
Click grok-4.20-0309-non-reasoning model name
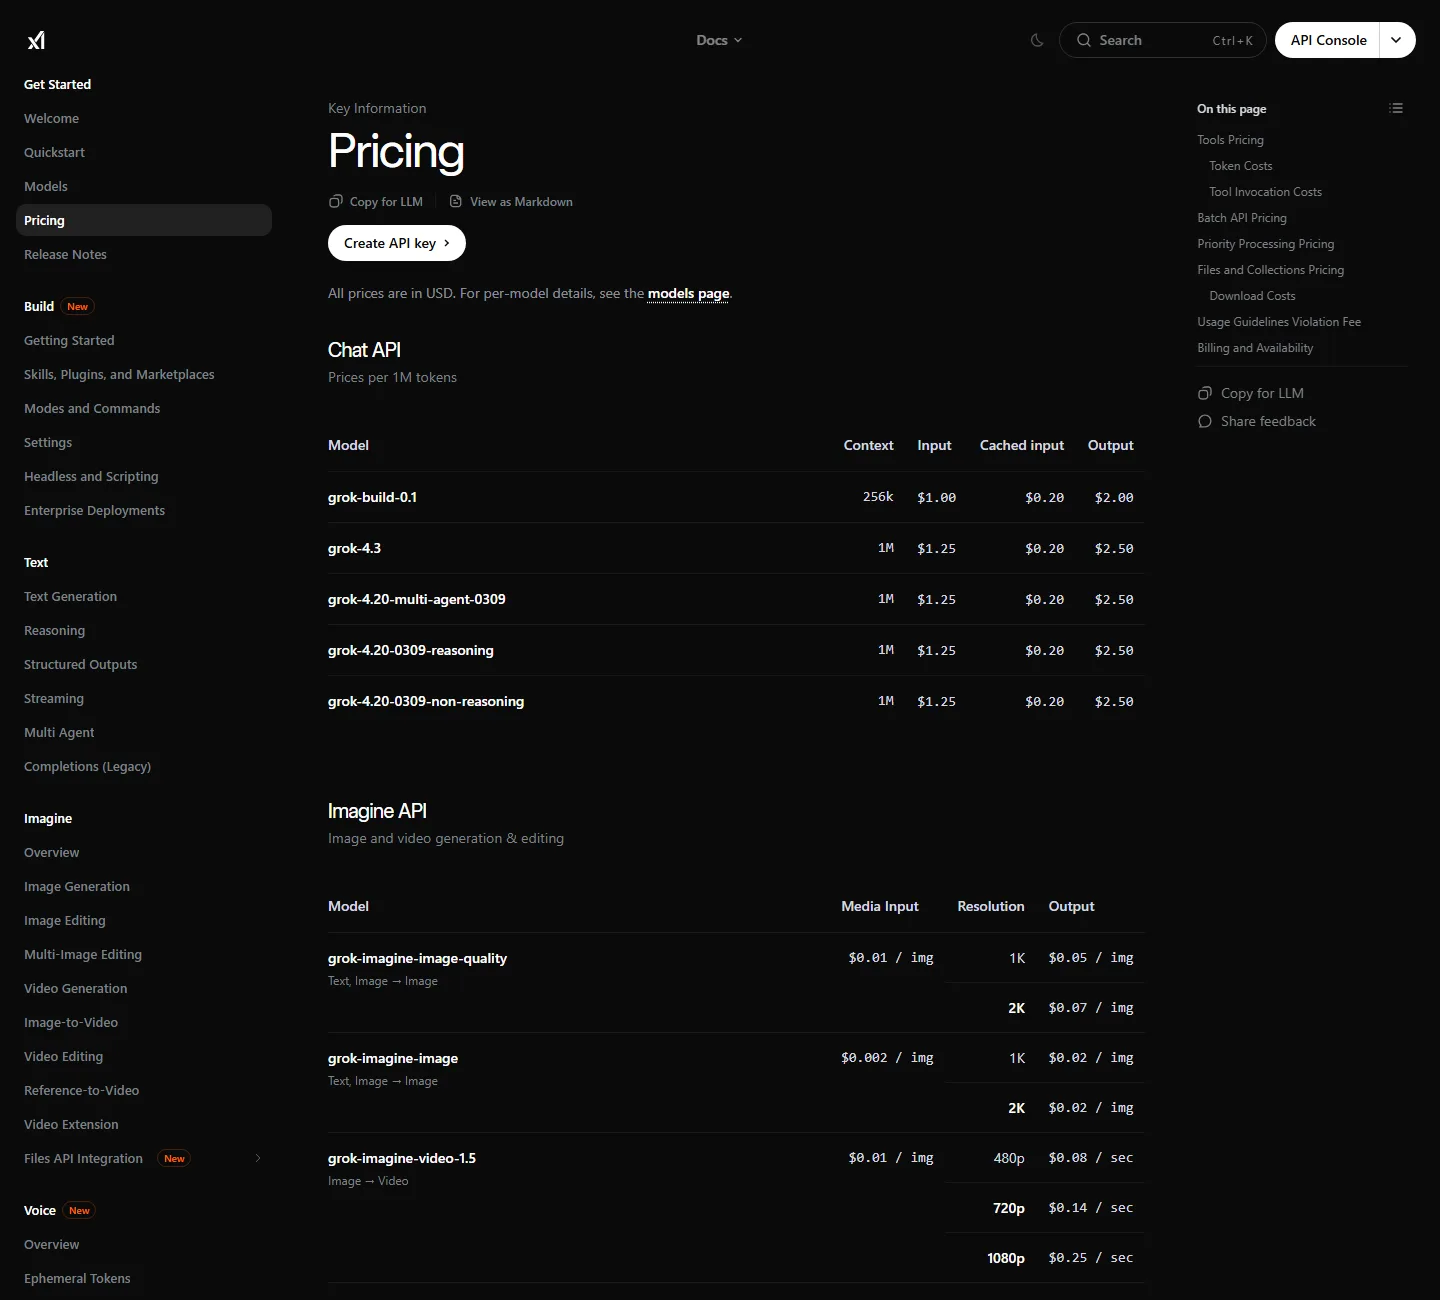(426, 701)
